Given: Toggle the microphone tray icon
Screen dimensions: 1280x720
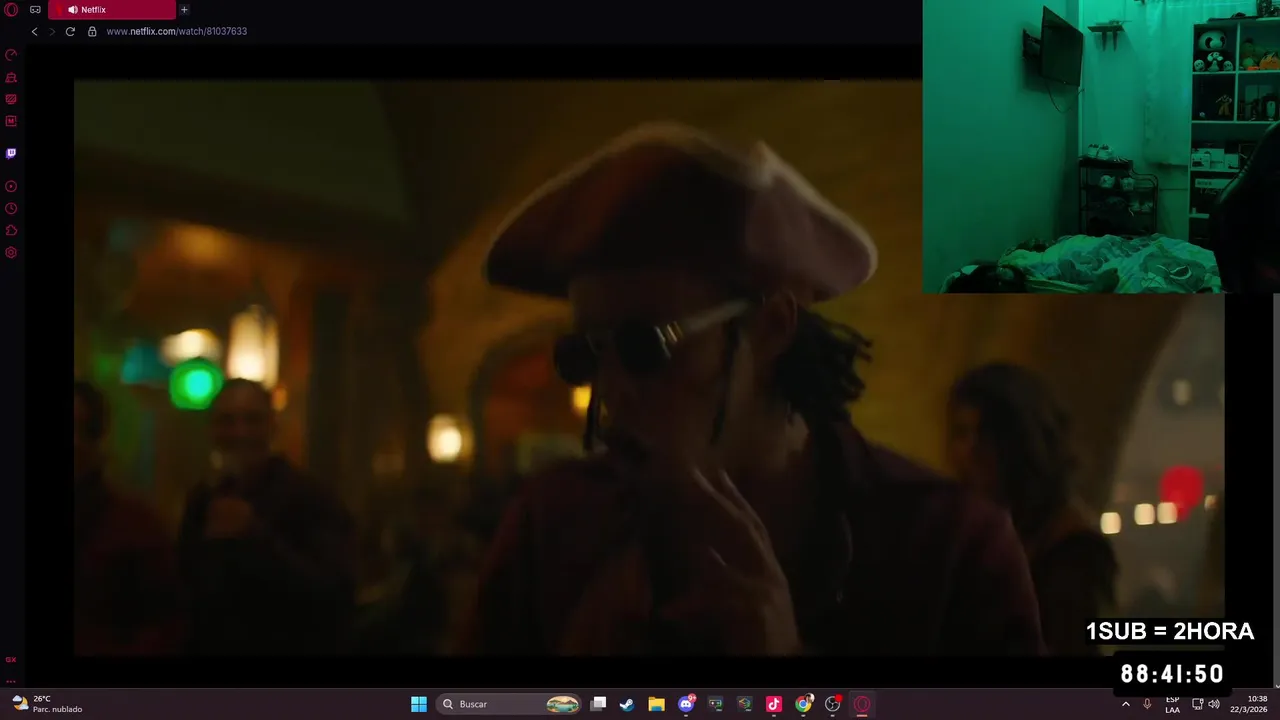Looking at the screenshot, I should 1147,704.
